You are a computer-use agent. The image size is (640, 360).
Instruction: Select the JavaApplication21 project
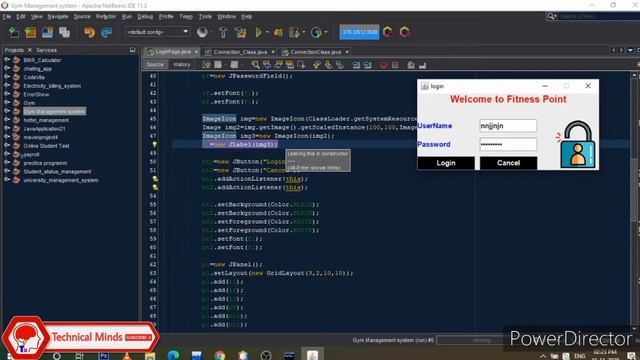pyautogui.click(x=44, y=129)
